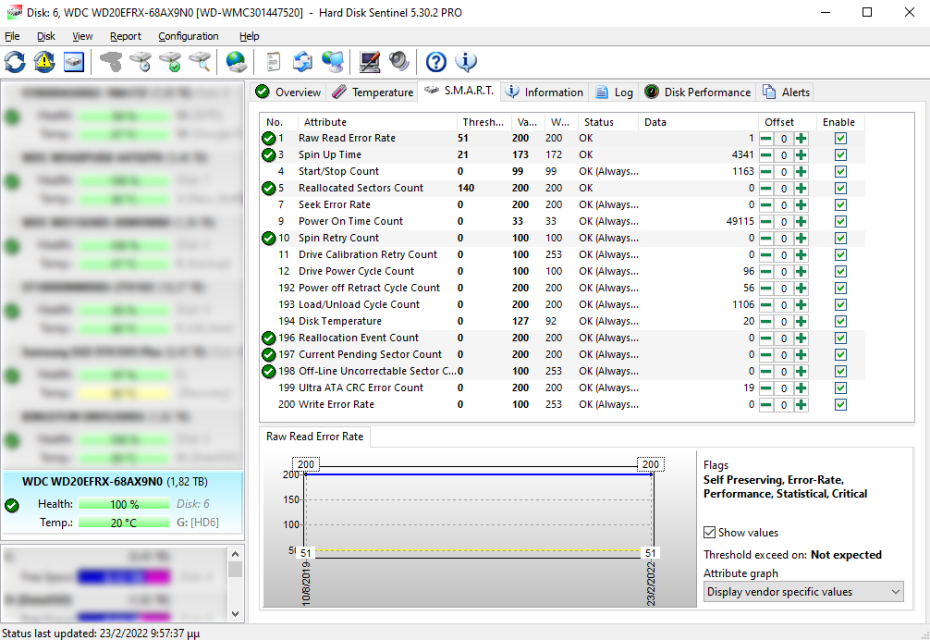Decrease offset for Seek Error Rate
Screen dimensions: 930x640
click(766, 205)
